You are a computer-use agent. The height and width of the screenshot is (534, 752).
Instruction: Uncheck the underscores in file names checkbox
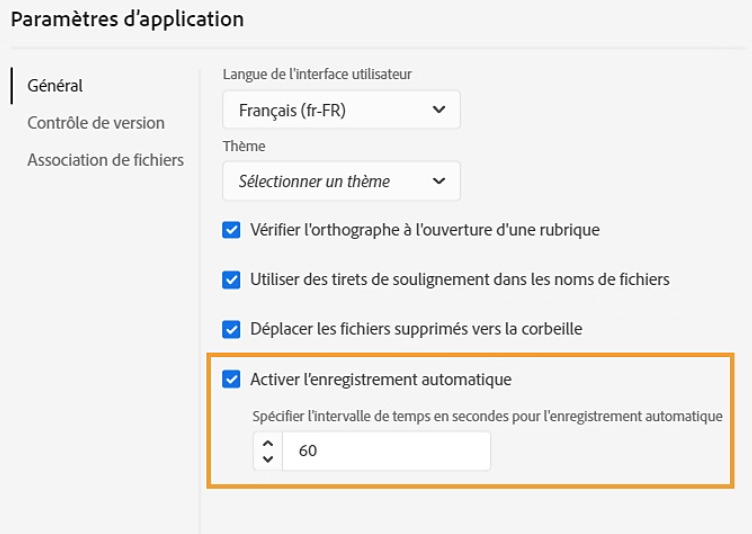click(232, 280)
